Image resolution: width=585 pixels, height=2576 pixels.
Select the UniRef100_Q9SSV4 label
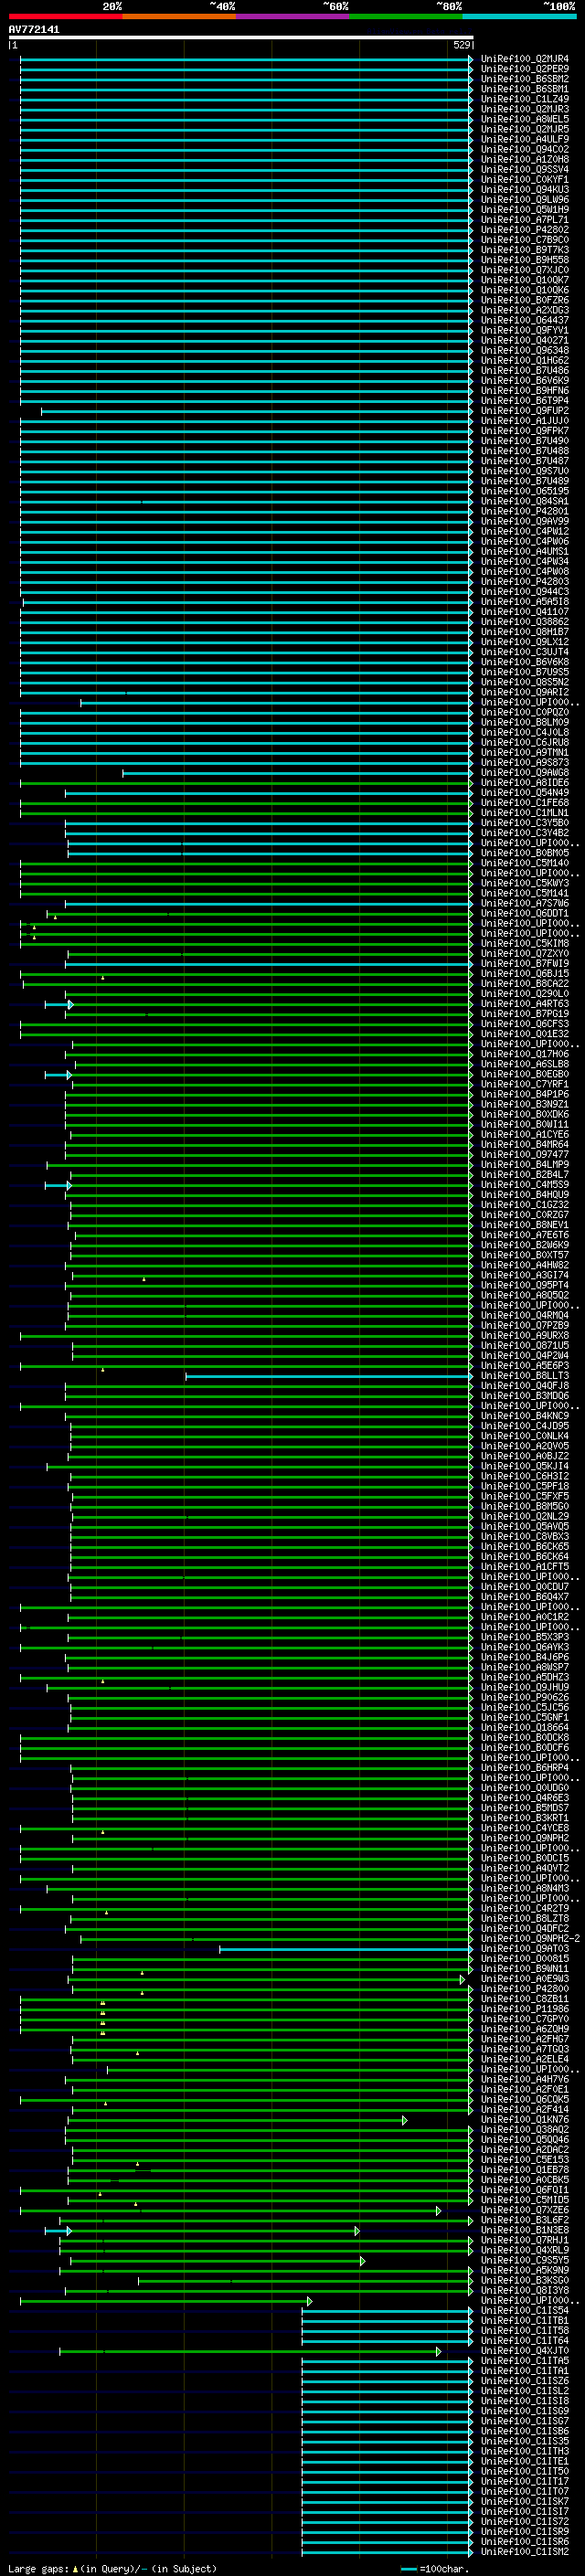click(525, 170)
